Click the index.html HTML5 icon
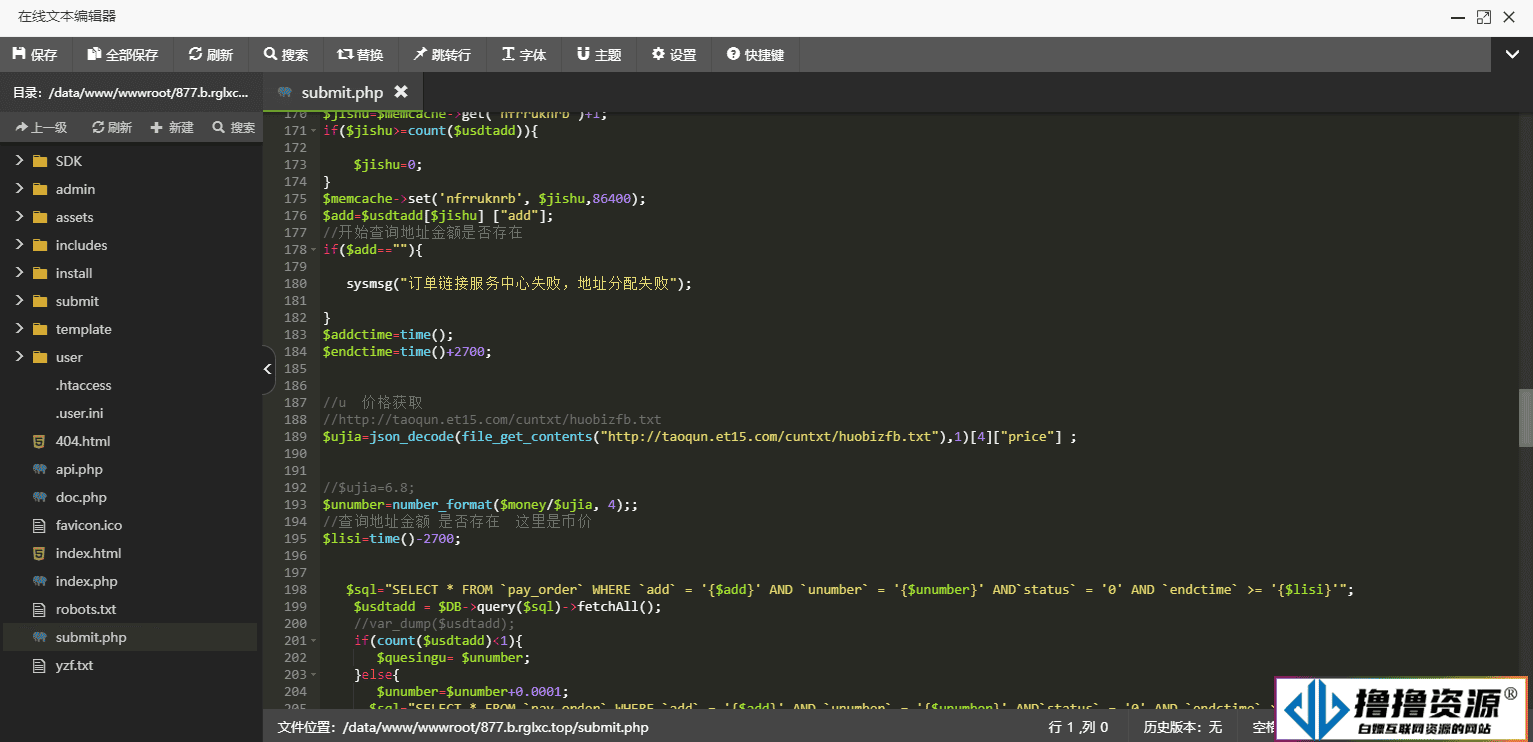The height and width of the screenshot is (742, 1533). tap(39, 553)
